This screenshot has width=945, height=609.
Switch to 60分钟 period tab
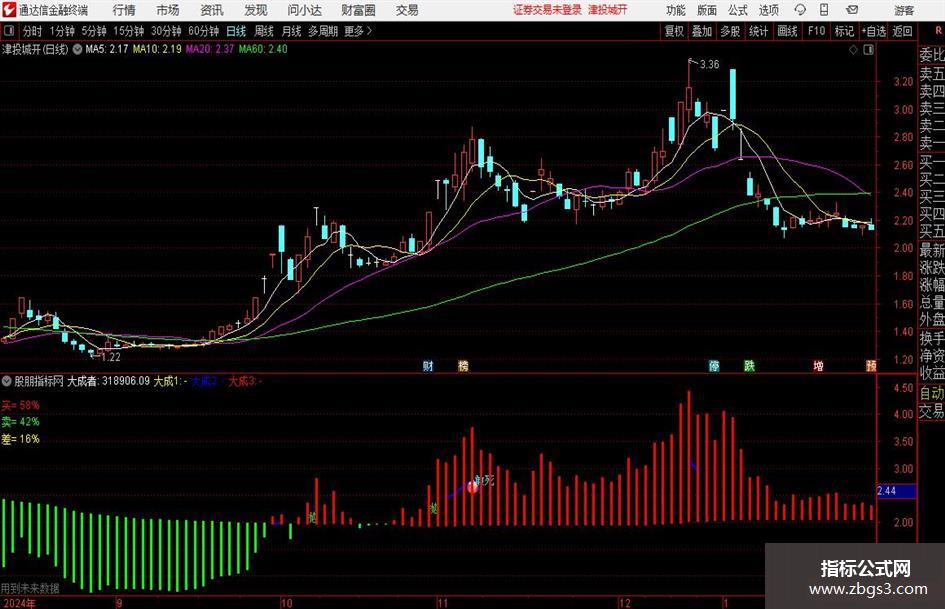point(203,31)
